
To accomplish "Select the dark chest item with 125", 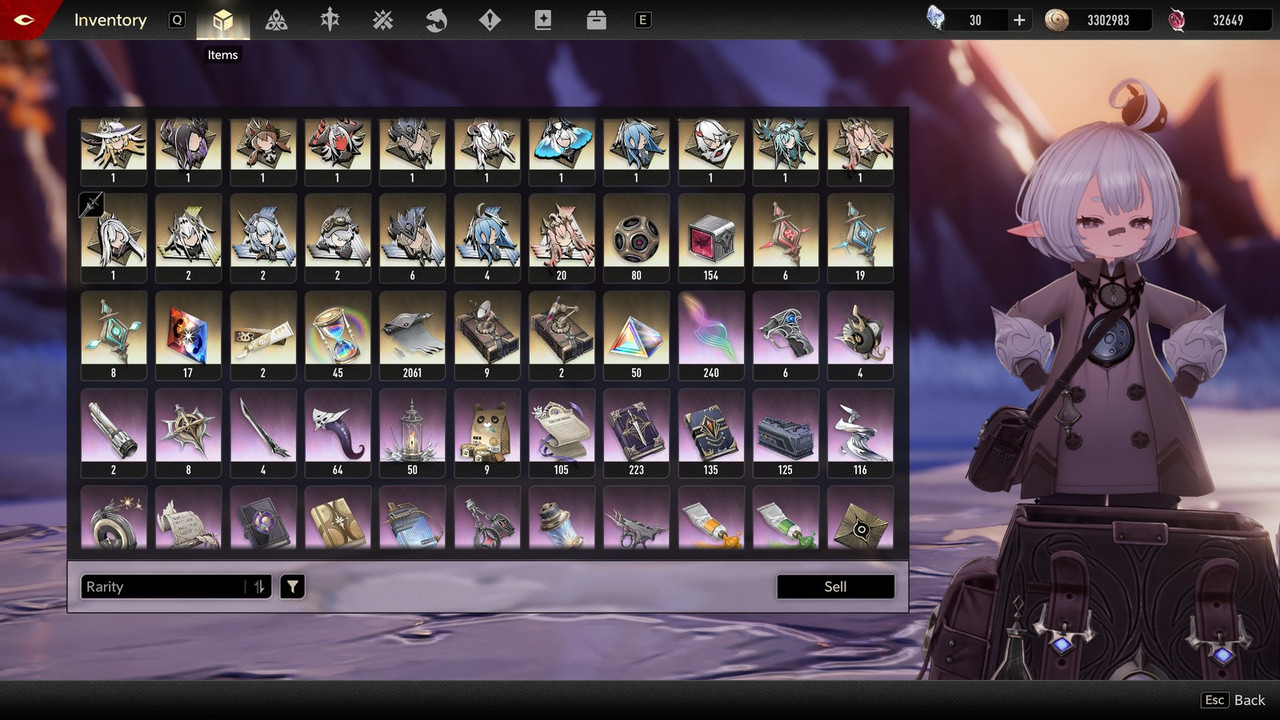I will [x=785, y=432].
